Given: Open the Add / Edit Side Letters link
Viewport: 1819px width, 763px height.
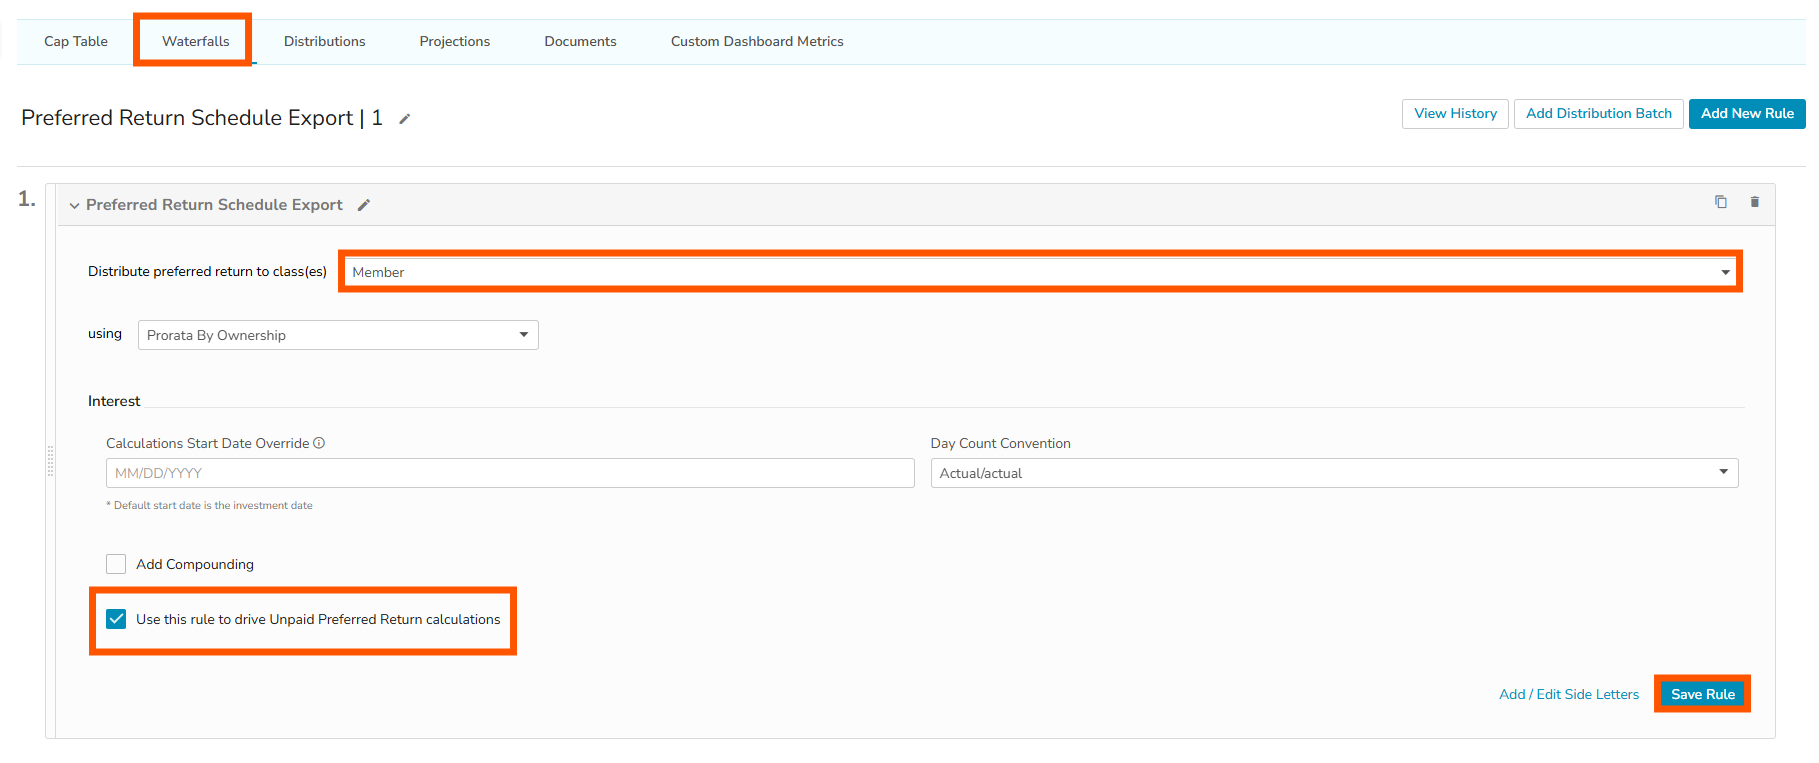Looking at the screenshot, I should pos(1568,694).
